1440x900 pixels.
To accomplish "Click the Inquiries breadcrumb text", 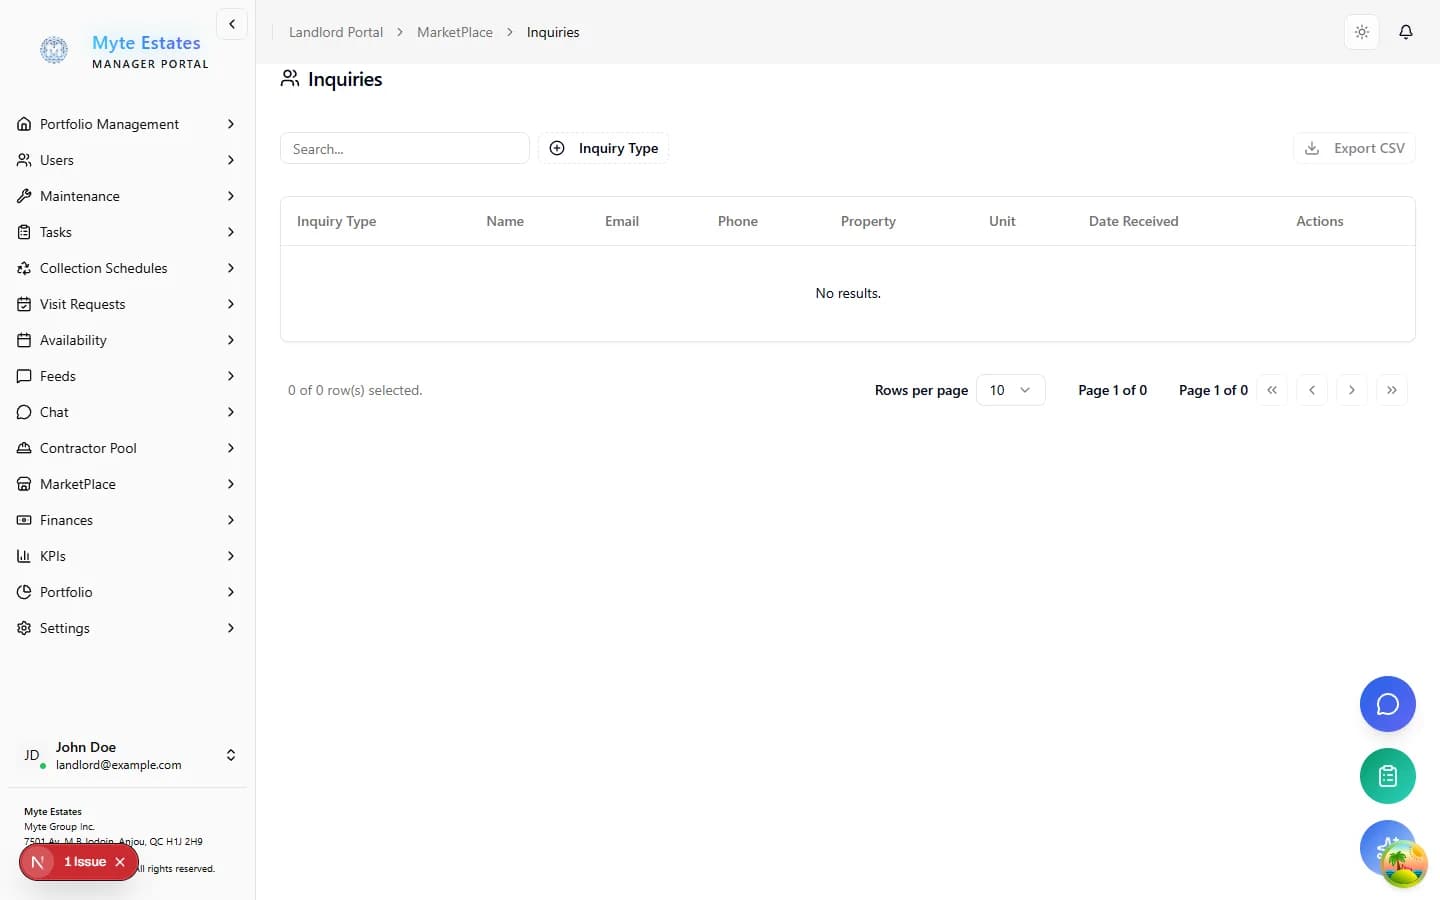I will click(553, 32).
